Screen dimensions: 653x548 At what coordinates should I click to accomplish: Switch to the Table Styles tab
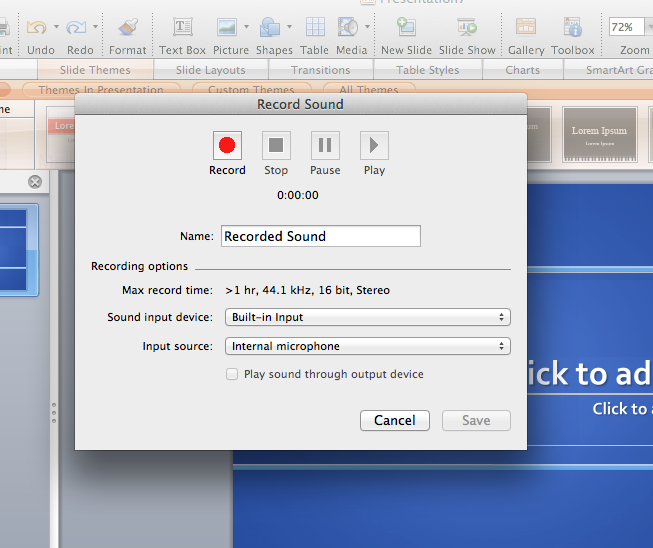(x=428, y=70)
